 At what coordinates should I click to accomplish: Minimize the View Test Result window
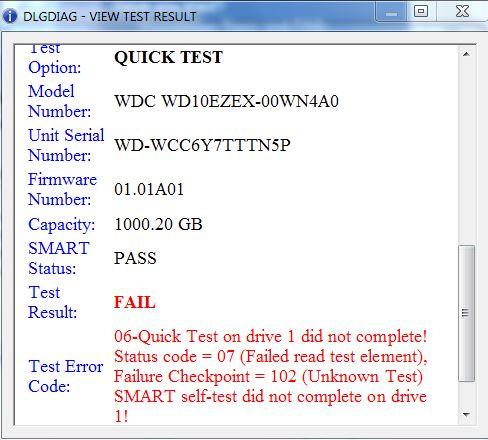(392, 12)
